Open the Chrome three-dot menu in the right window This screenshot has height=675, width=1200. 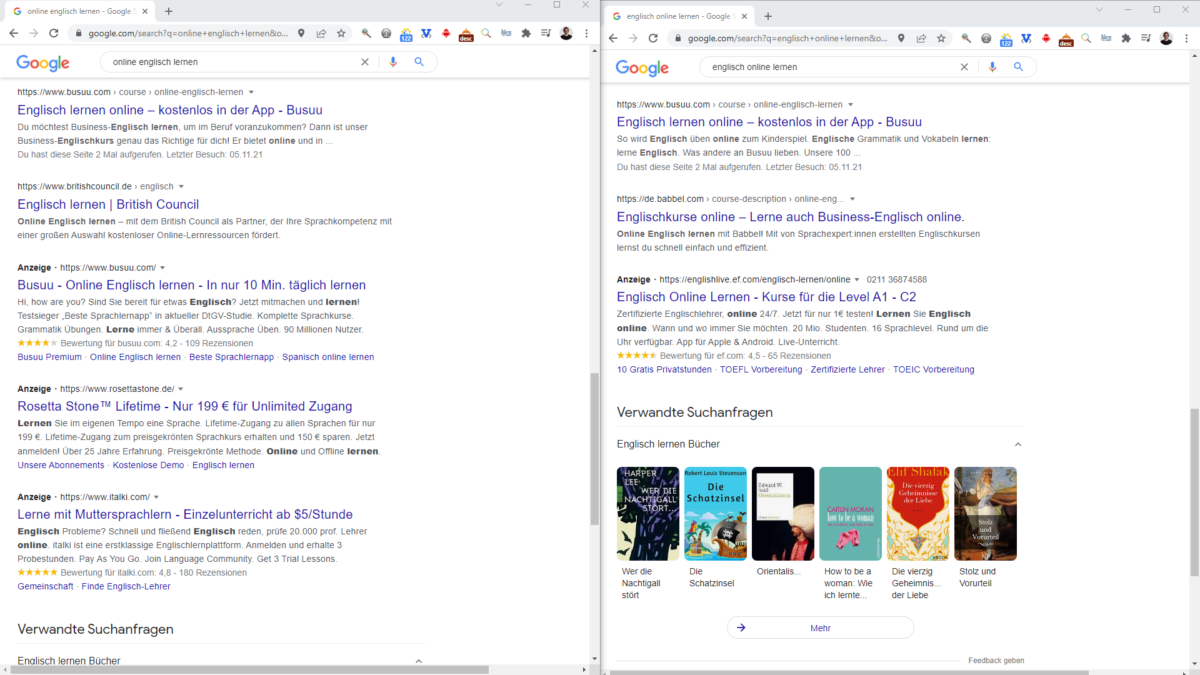[1186, 38]
